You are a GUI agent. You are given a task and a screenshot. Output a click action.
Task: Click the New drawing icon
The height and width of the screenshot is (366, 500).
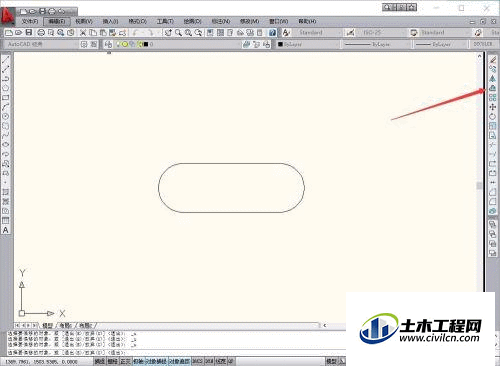[9, 33]
